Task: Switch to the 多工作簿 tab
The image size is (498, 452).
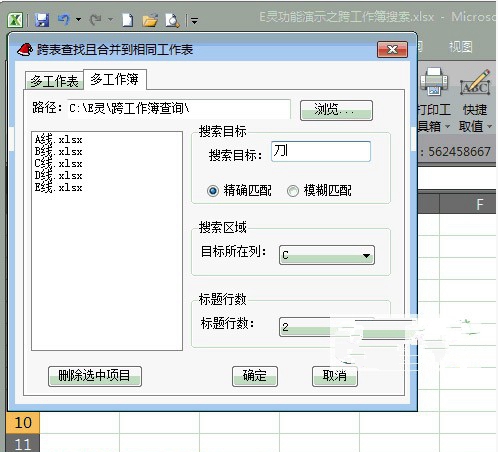Action: point(114,79)
